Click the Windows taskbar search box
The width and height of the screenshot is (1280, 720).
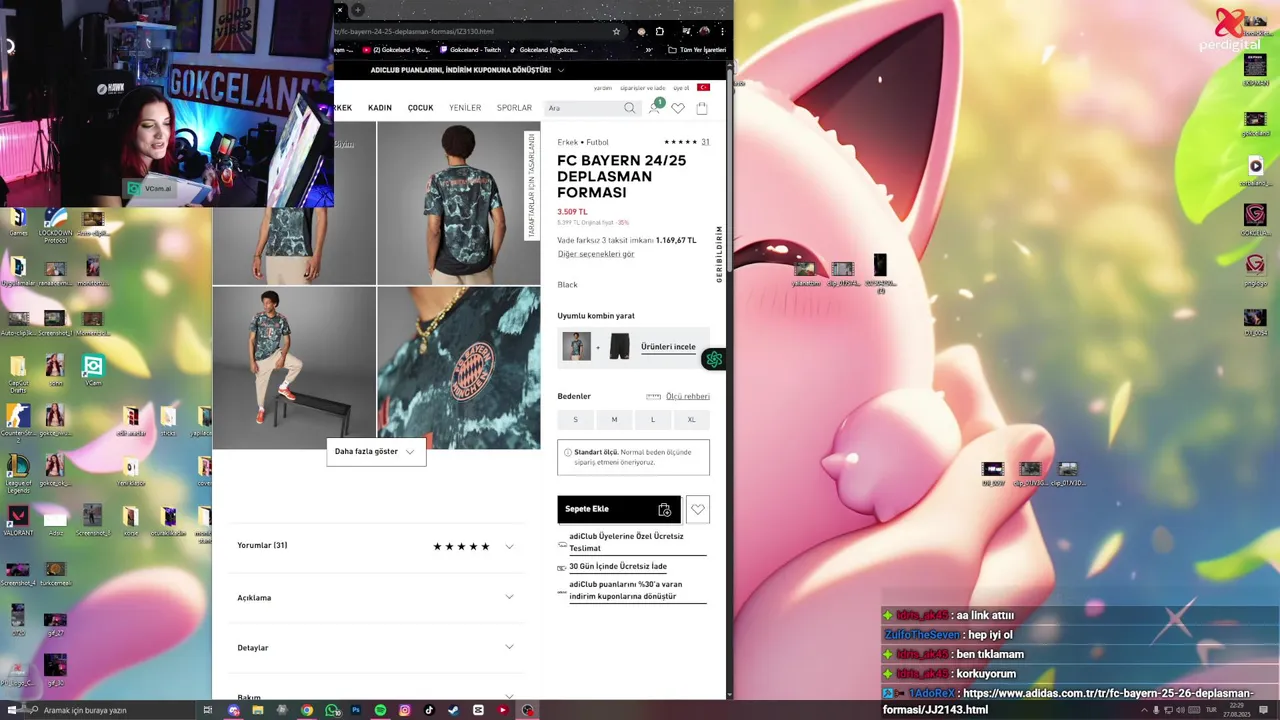(108, 710)
